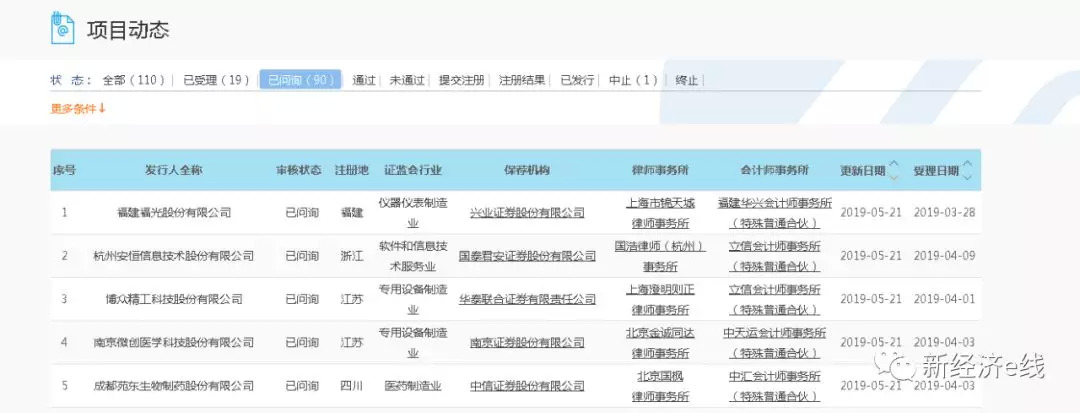The height and width of the screenshot is (413, 1080).
Task: Click the 会计师事务所 column header
Action: coord(774,171)
